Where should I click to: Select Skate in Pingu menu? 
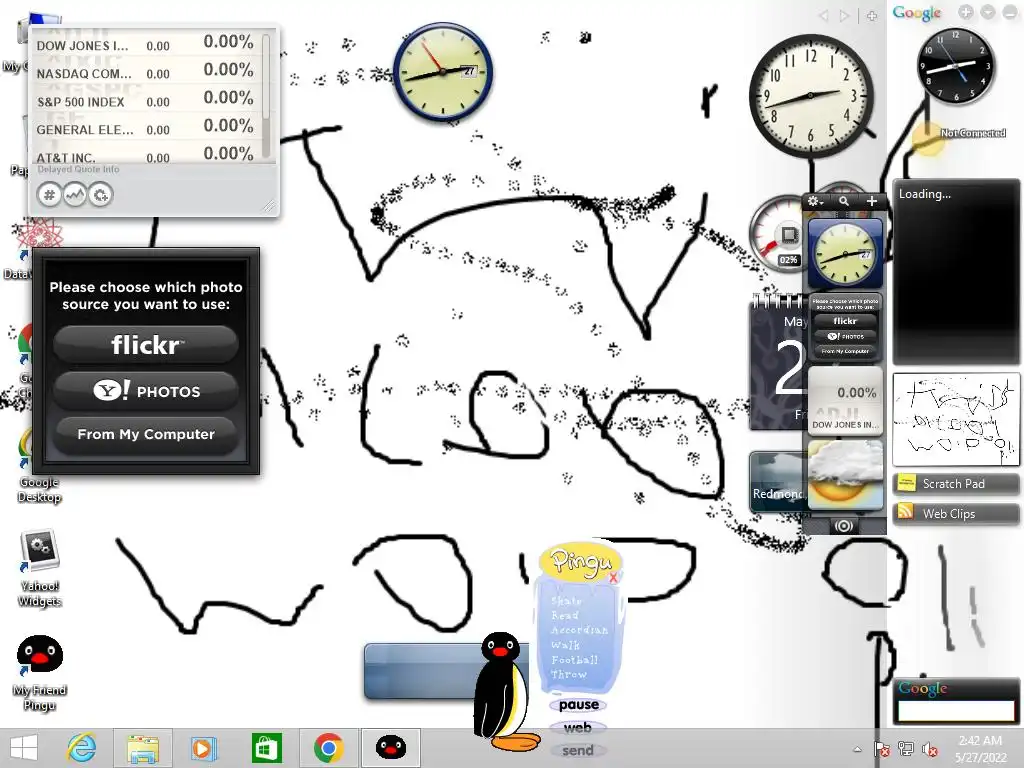point(566,600)
